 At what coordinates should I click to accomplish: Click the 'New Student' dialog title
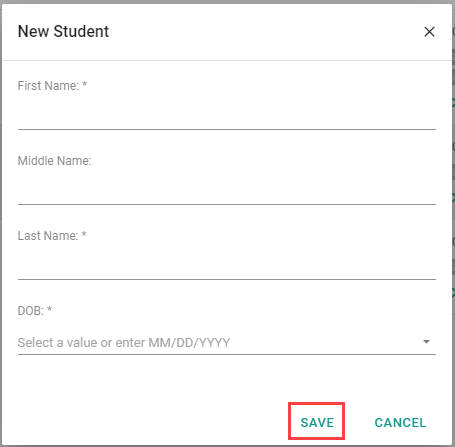(x=63, y=32)
